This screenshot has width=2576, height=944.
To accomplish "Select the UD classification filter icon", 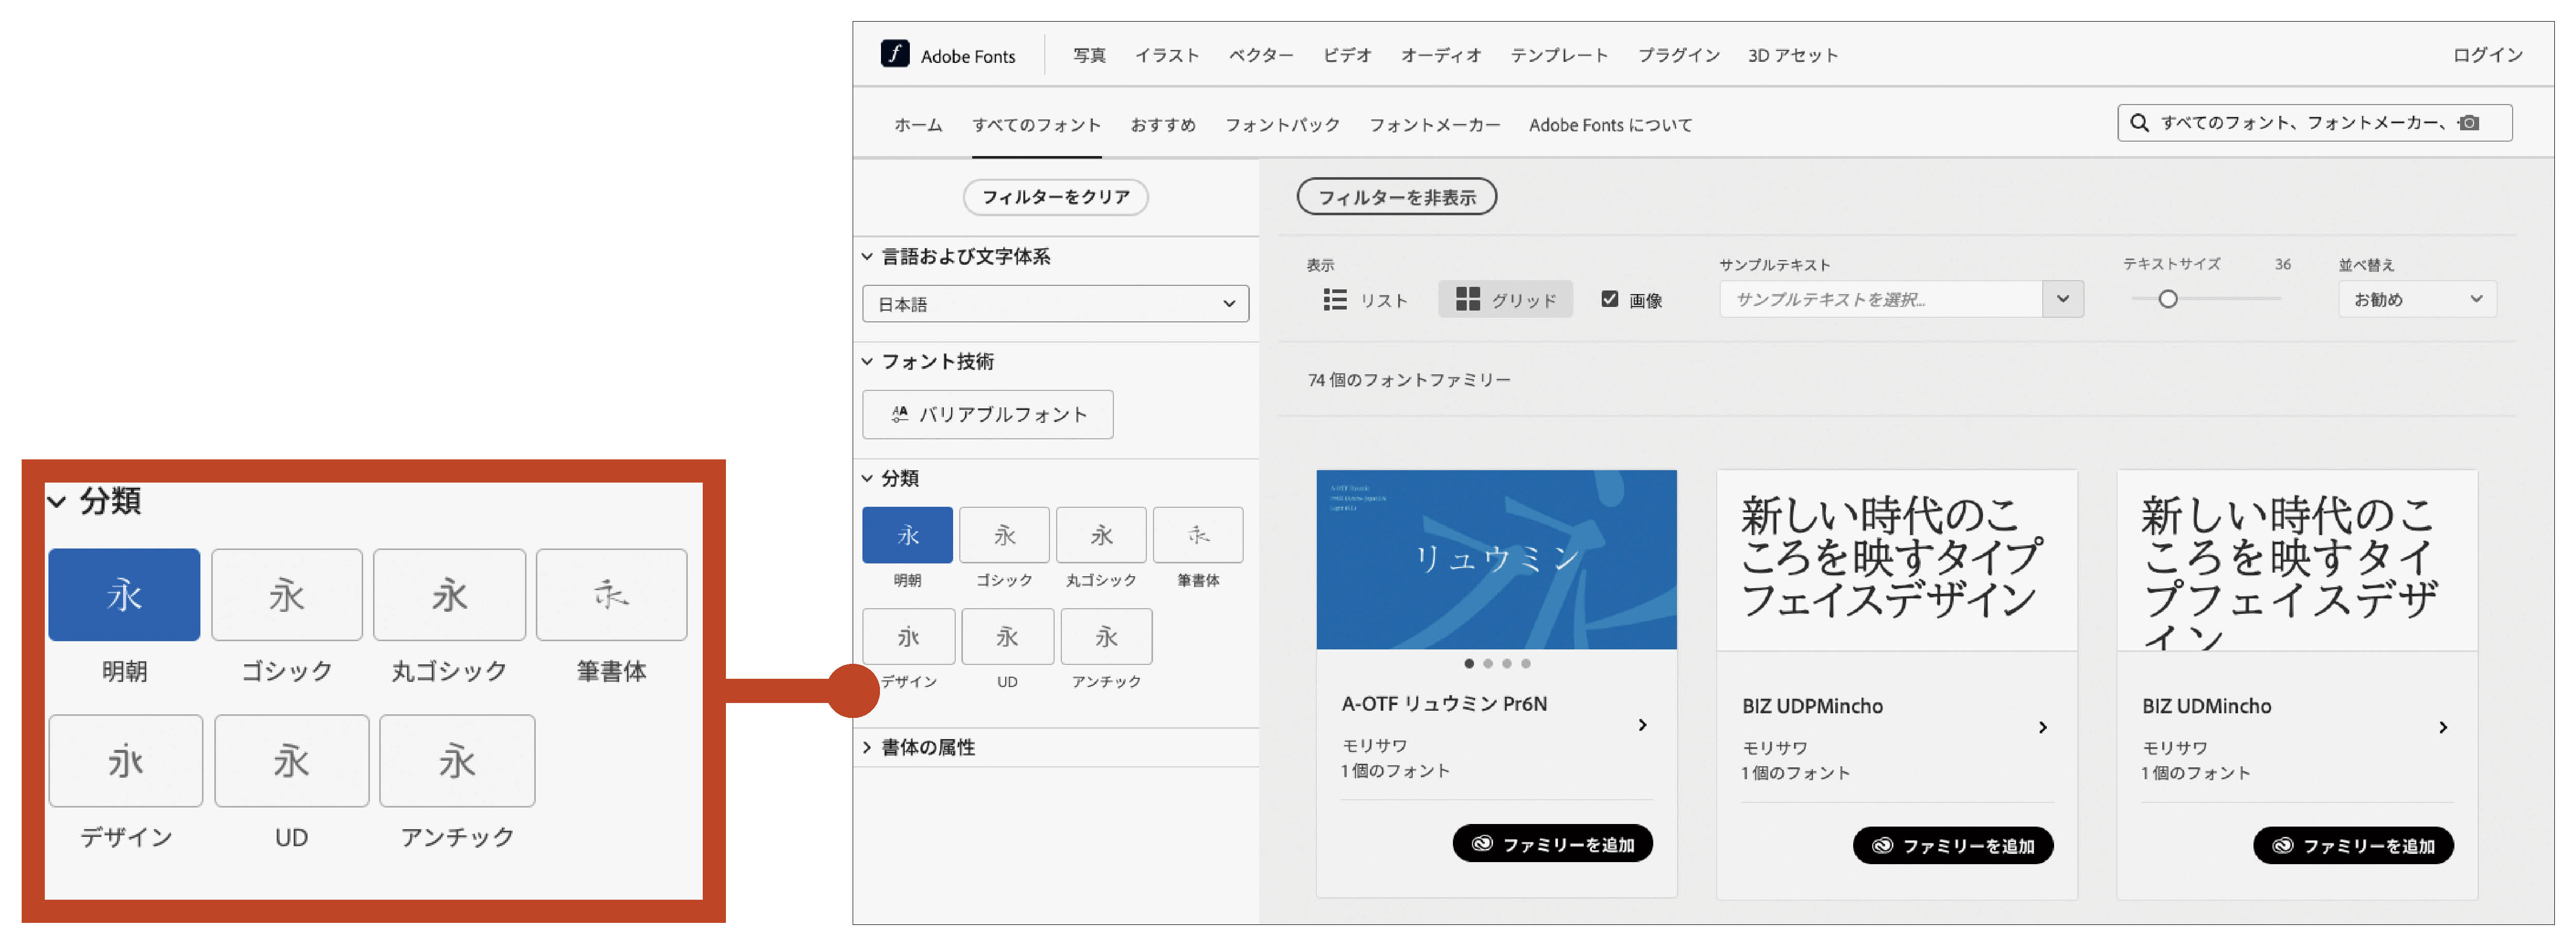I will tap(1007, 636).
